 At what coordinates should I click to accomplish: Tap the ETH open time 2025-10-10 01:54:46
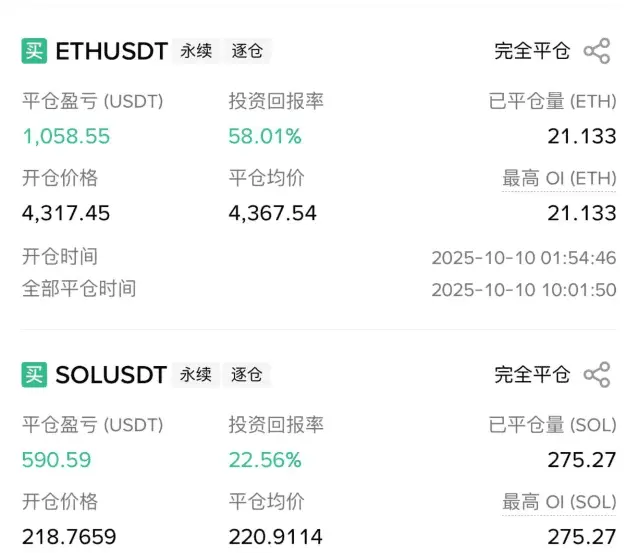(524, 258)
